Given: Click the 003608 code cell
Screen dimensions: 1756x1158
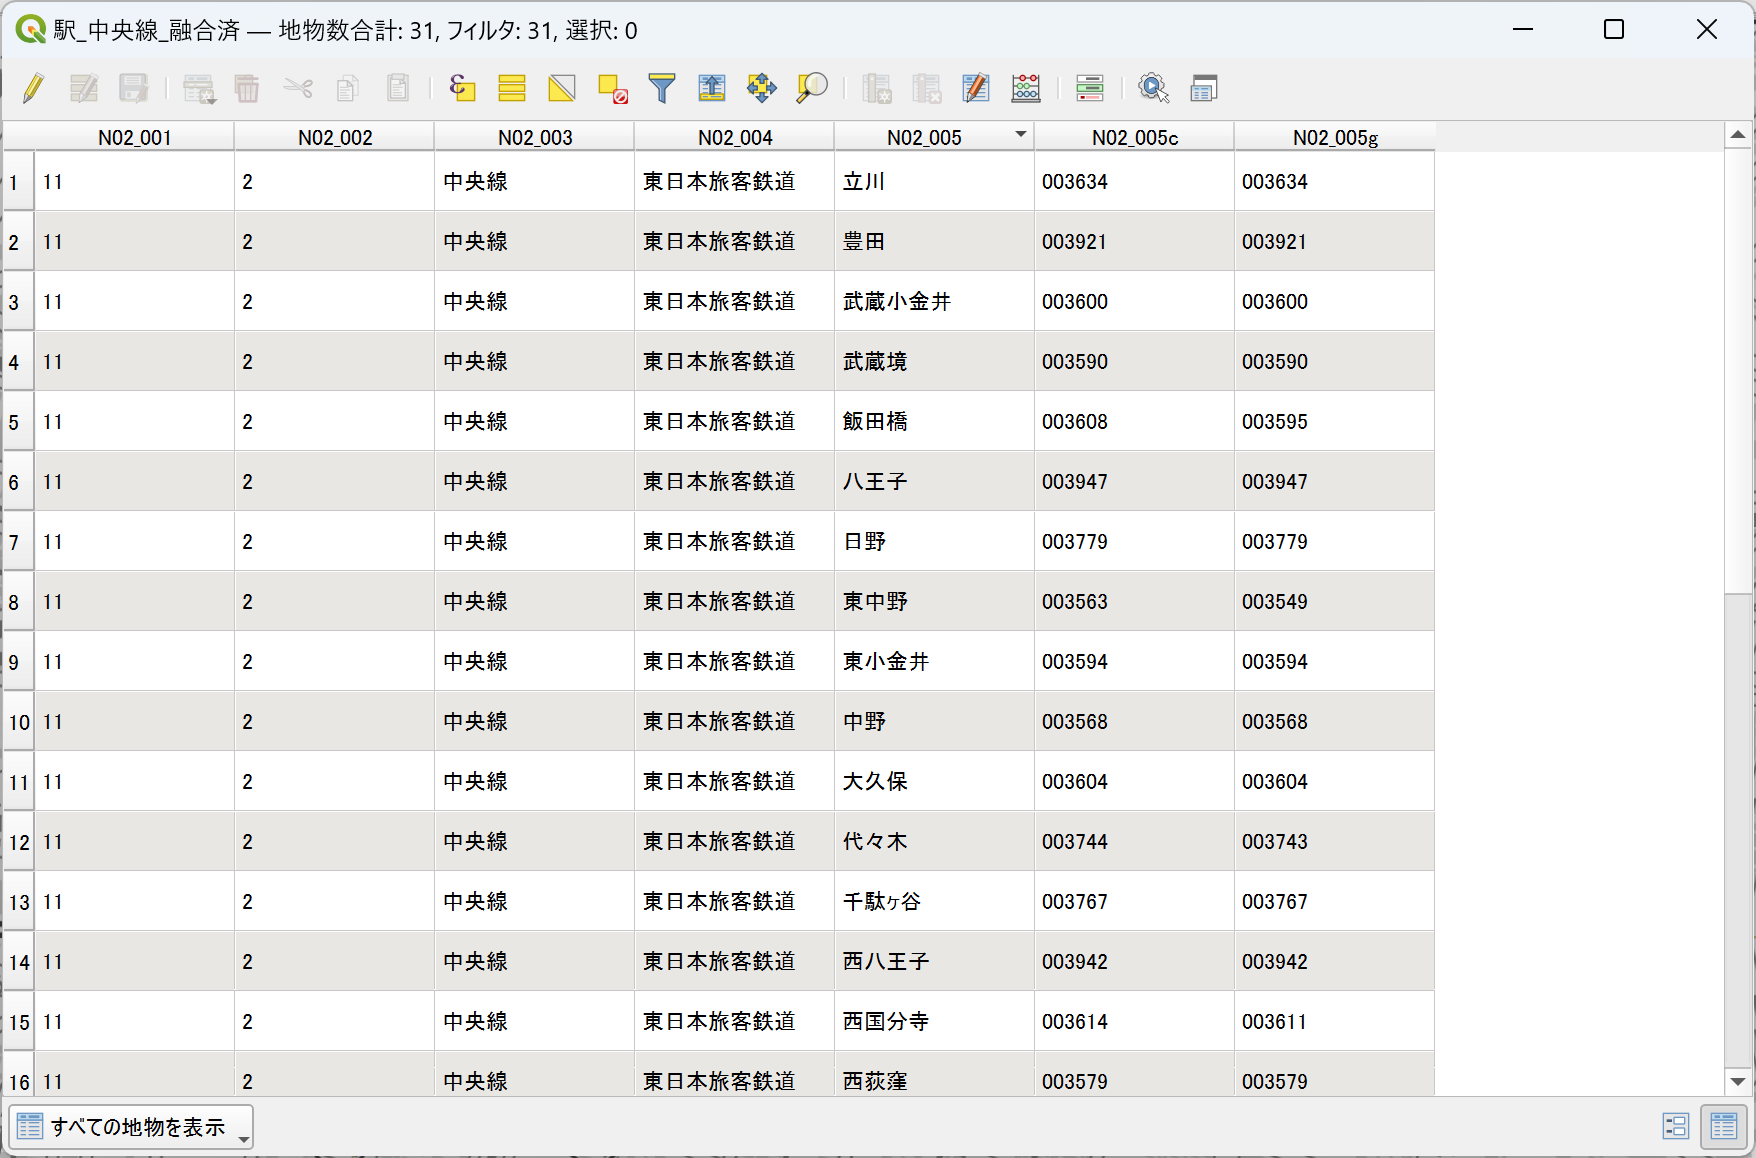Looking at the screenshot, I should click(x=1134, y=421).
